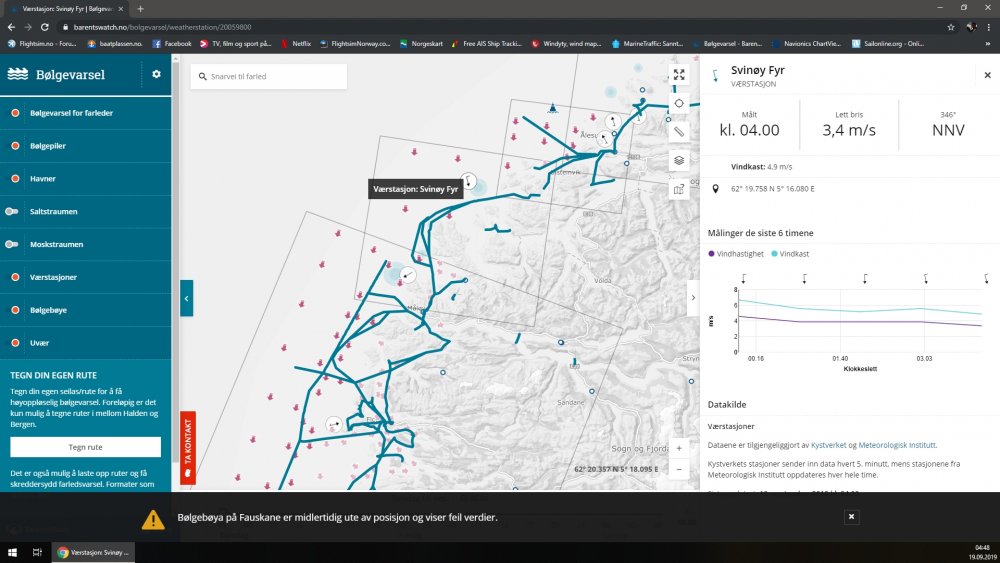Screen dimensions: 1000x563
Task: Open the taskbar clock and date
Action: click(x=982, y=552)
